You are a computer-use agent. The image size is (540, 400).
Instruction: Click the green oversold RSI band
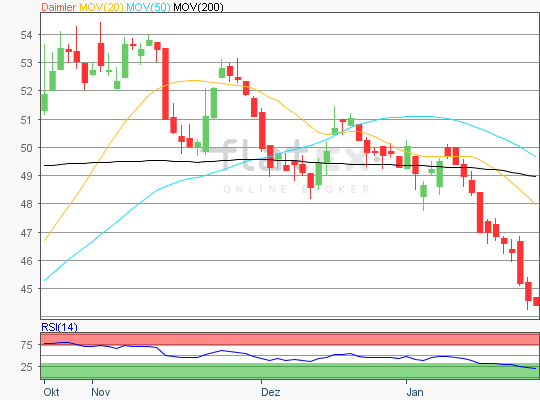(x=290, y=371)
